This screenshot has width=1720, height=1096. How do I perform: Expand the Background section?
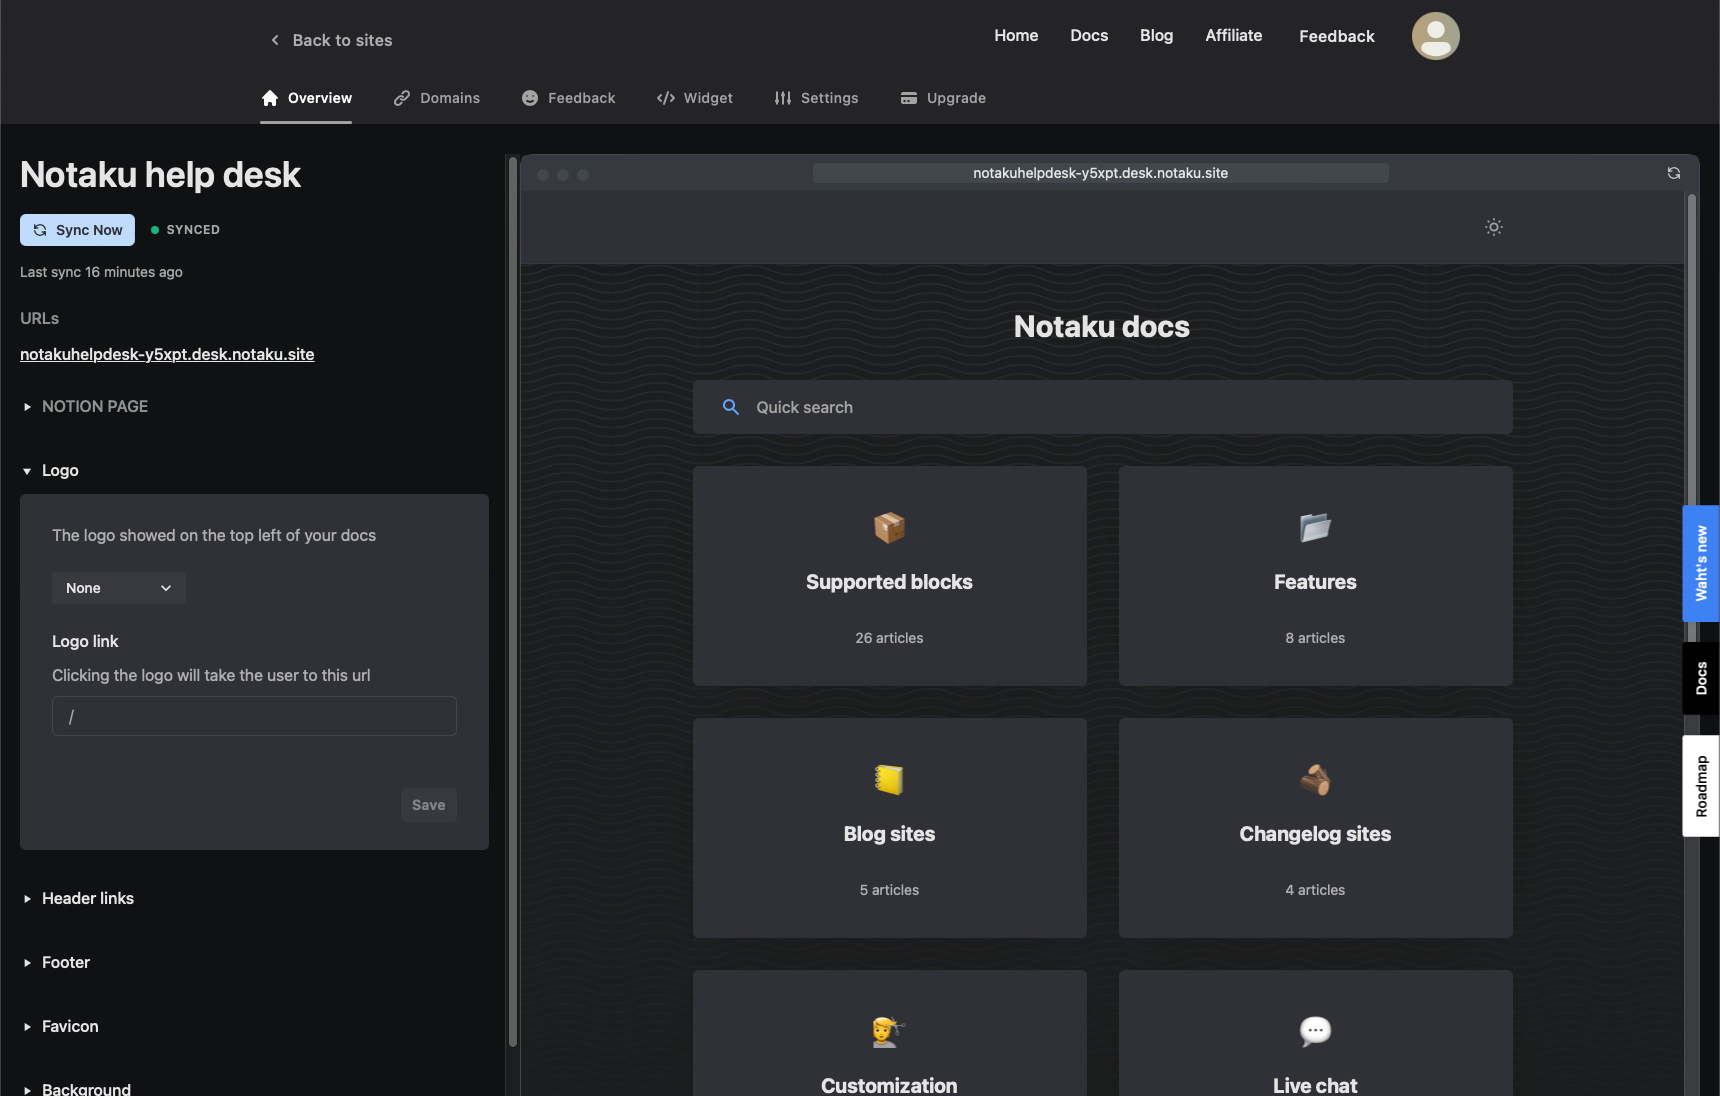click(76, 1089)
